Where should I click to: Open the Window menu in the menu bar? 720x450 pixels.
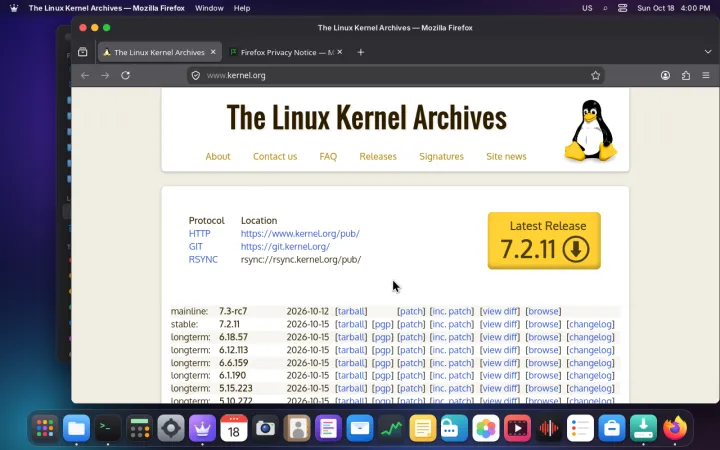point(209,8)
